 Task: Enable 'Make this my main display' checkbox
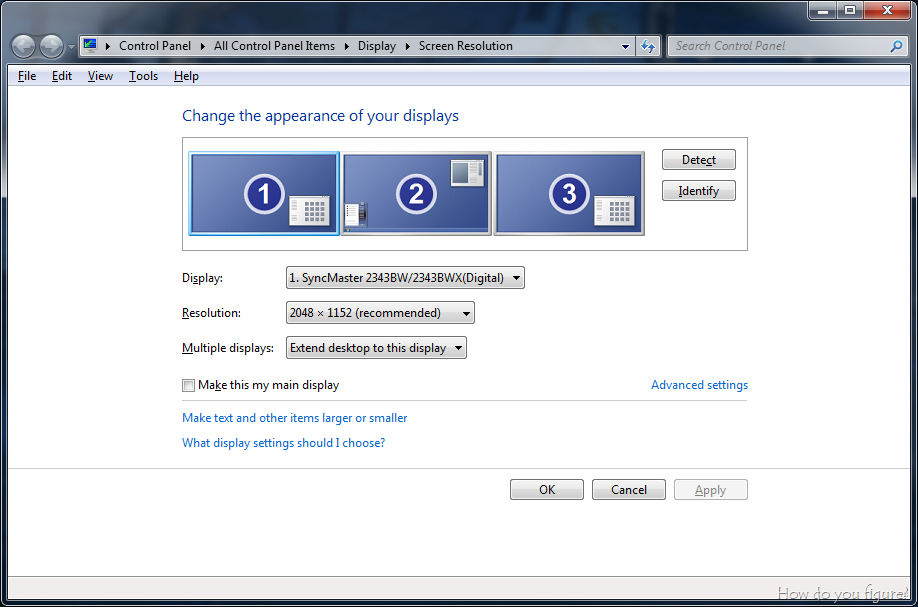pos(189,385)
